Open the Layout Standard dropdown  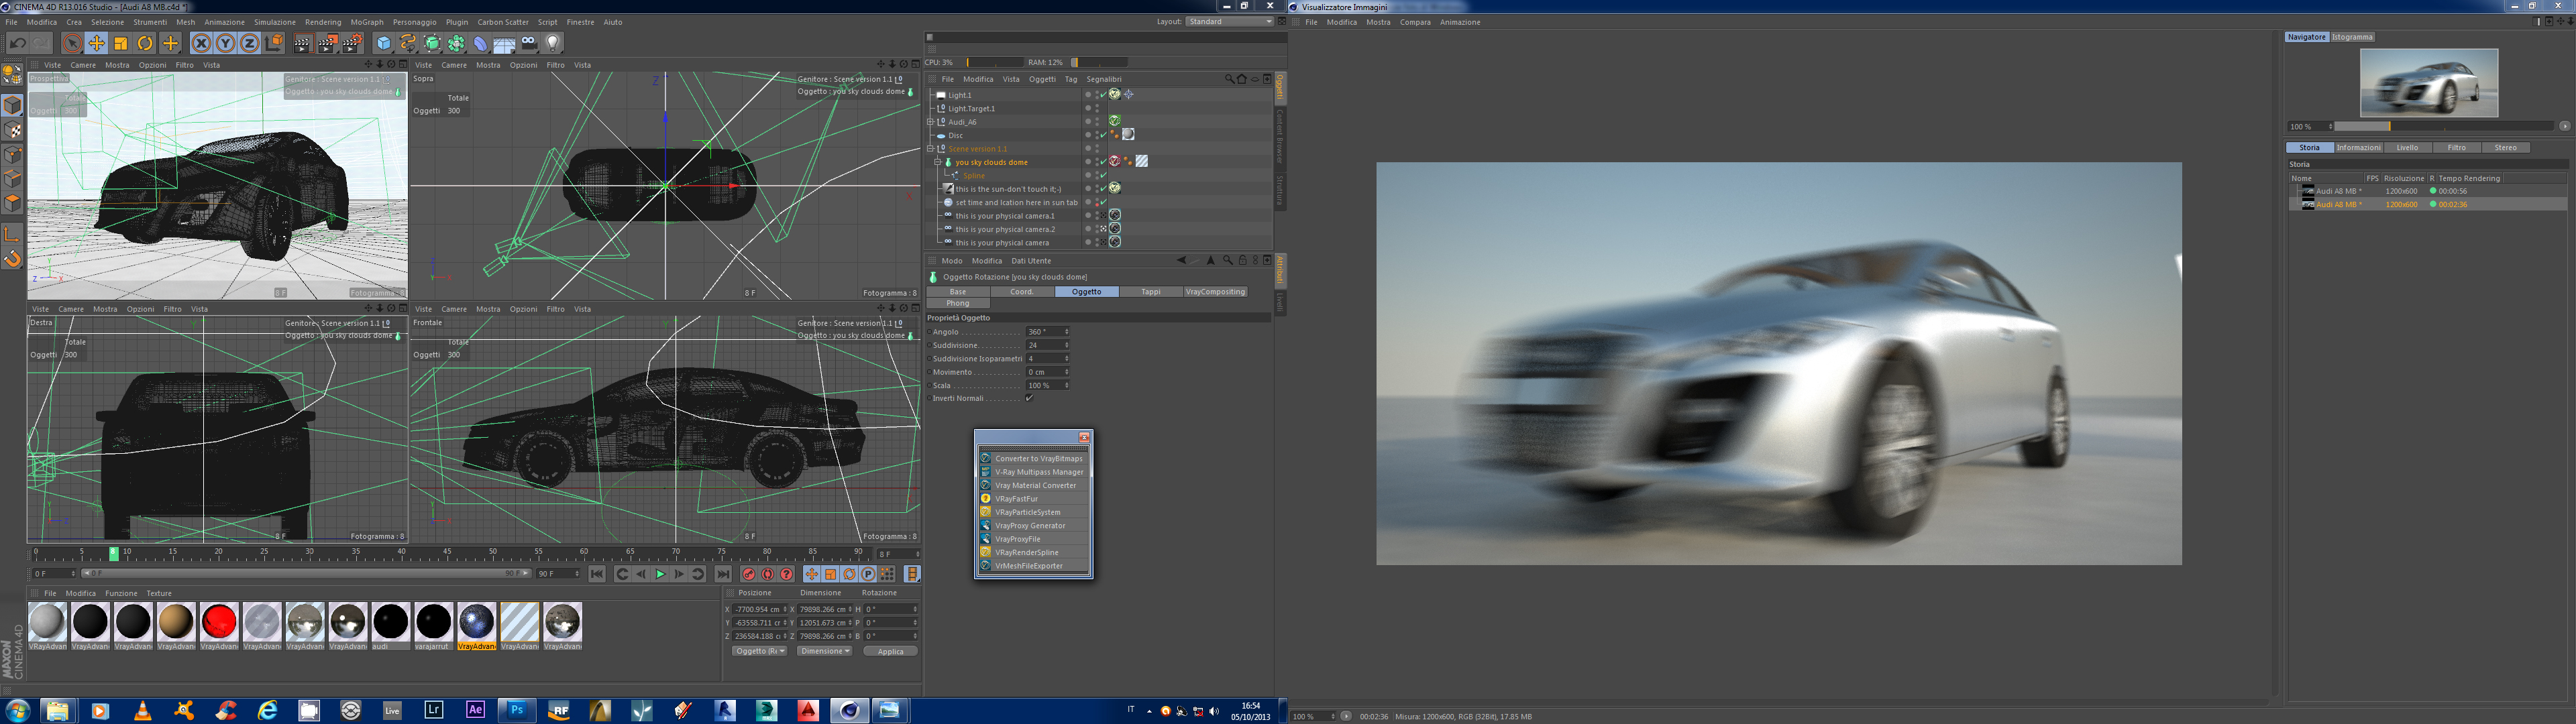1229,21
